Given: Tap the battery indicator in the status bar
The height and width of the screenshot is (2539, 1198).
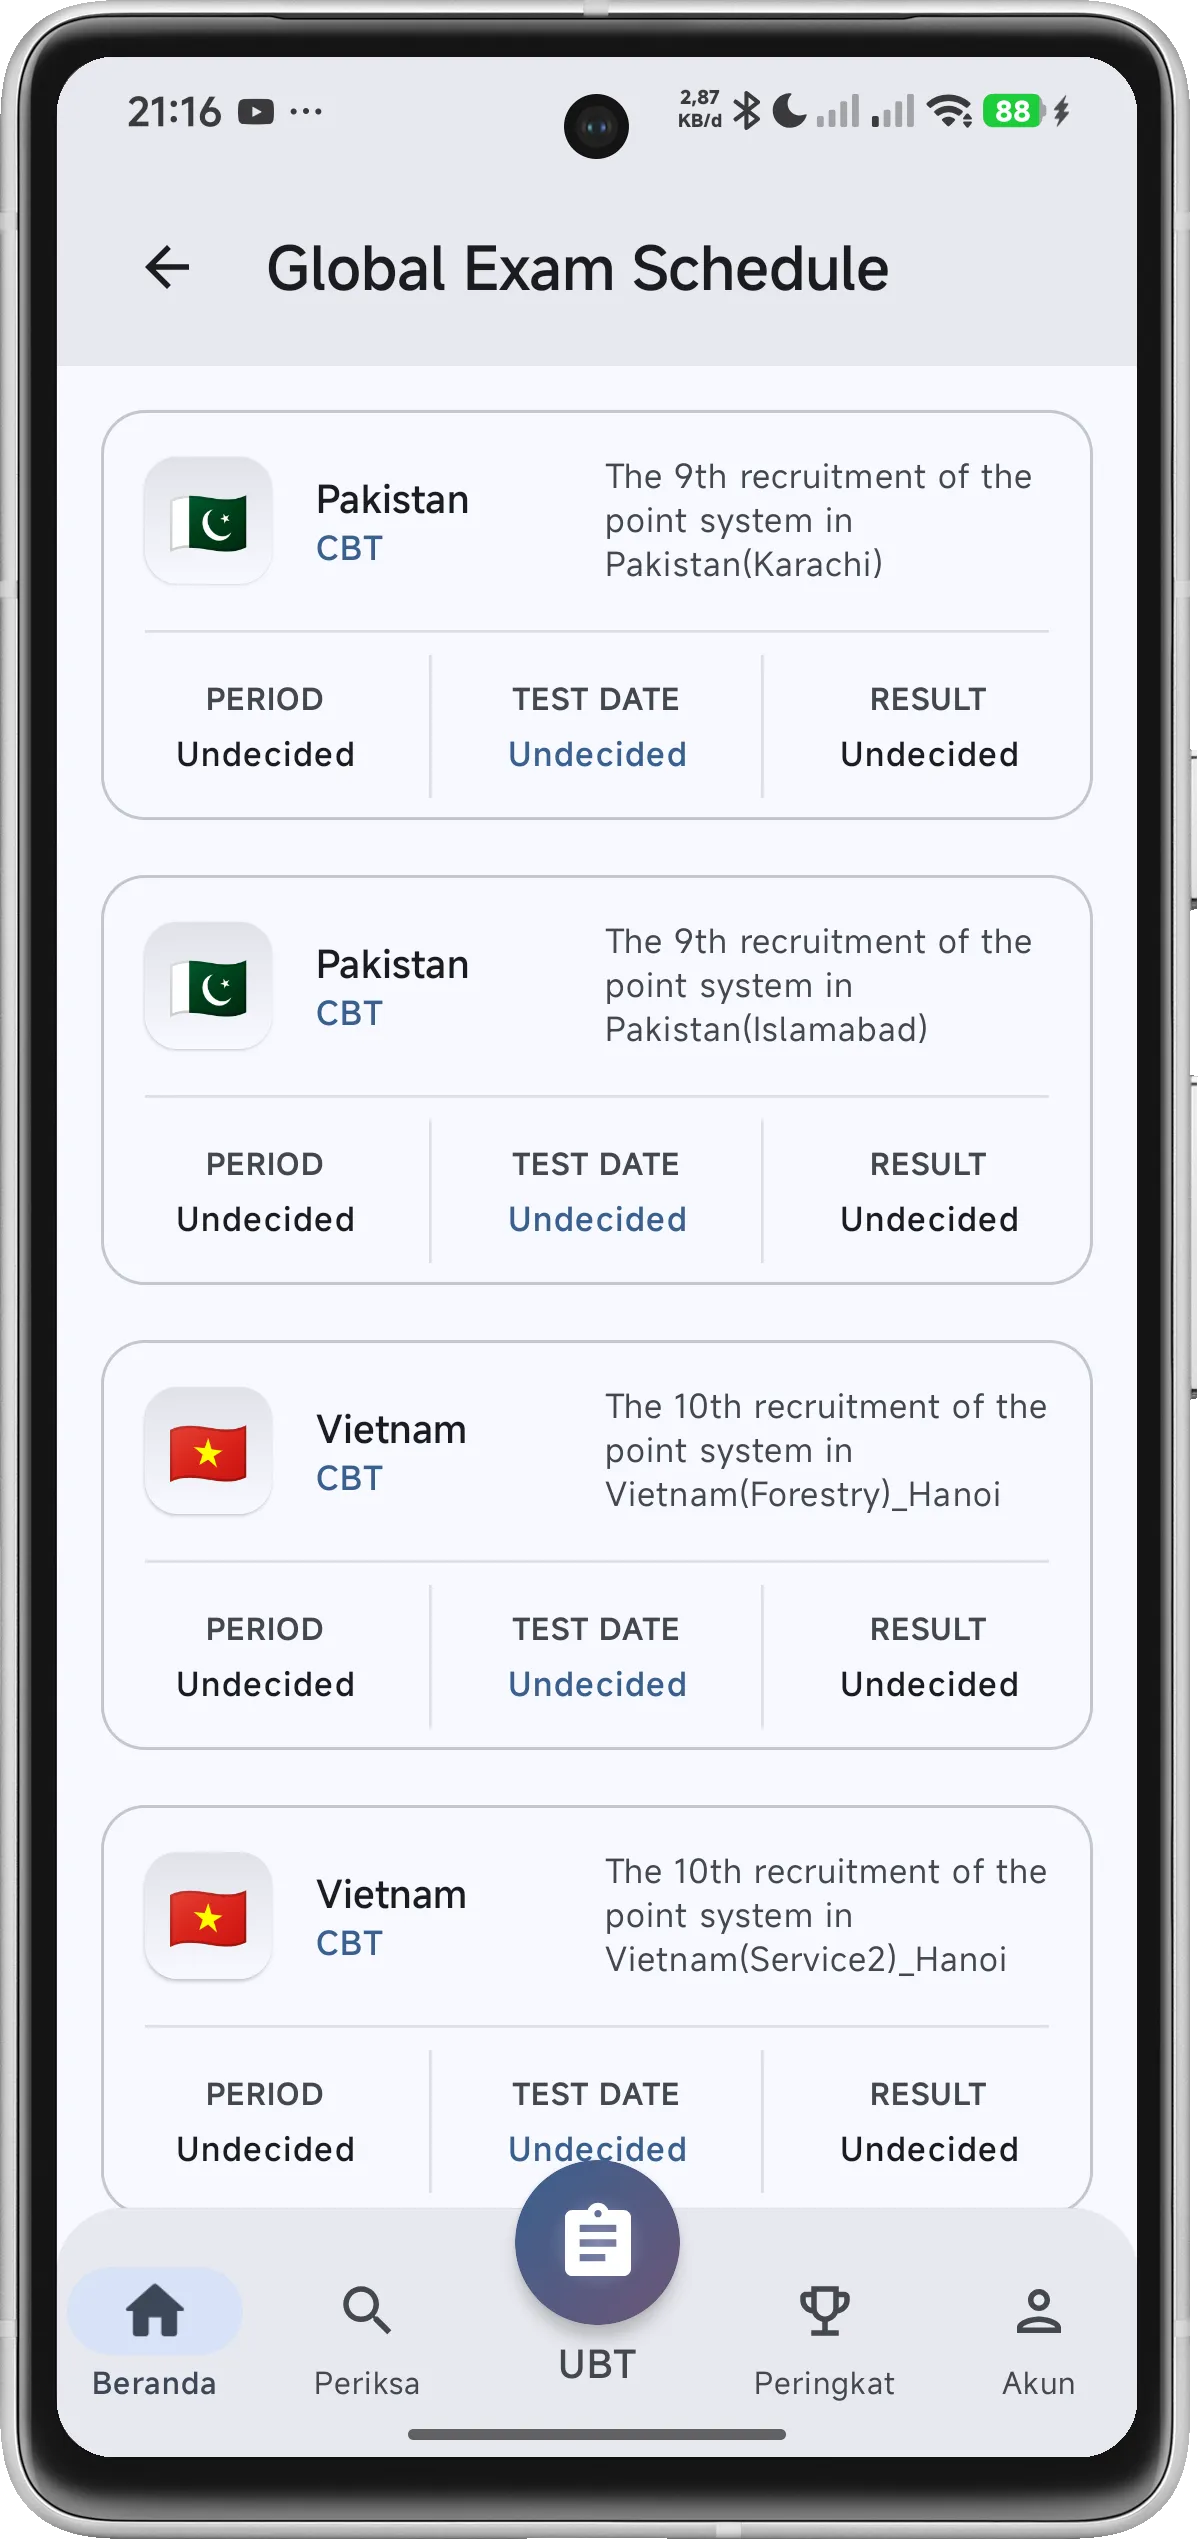Looking at the screenshot, I should pos(1011,112).
